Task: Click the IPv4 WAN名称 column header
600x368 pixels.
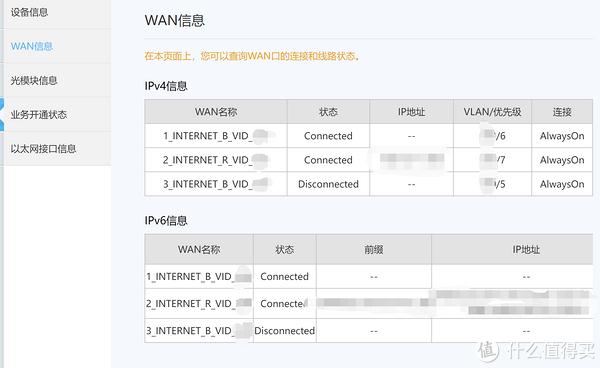Action: tap(216, 112)
